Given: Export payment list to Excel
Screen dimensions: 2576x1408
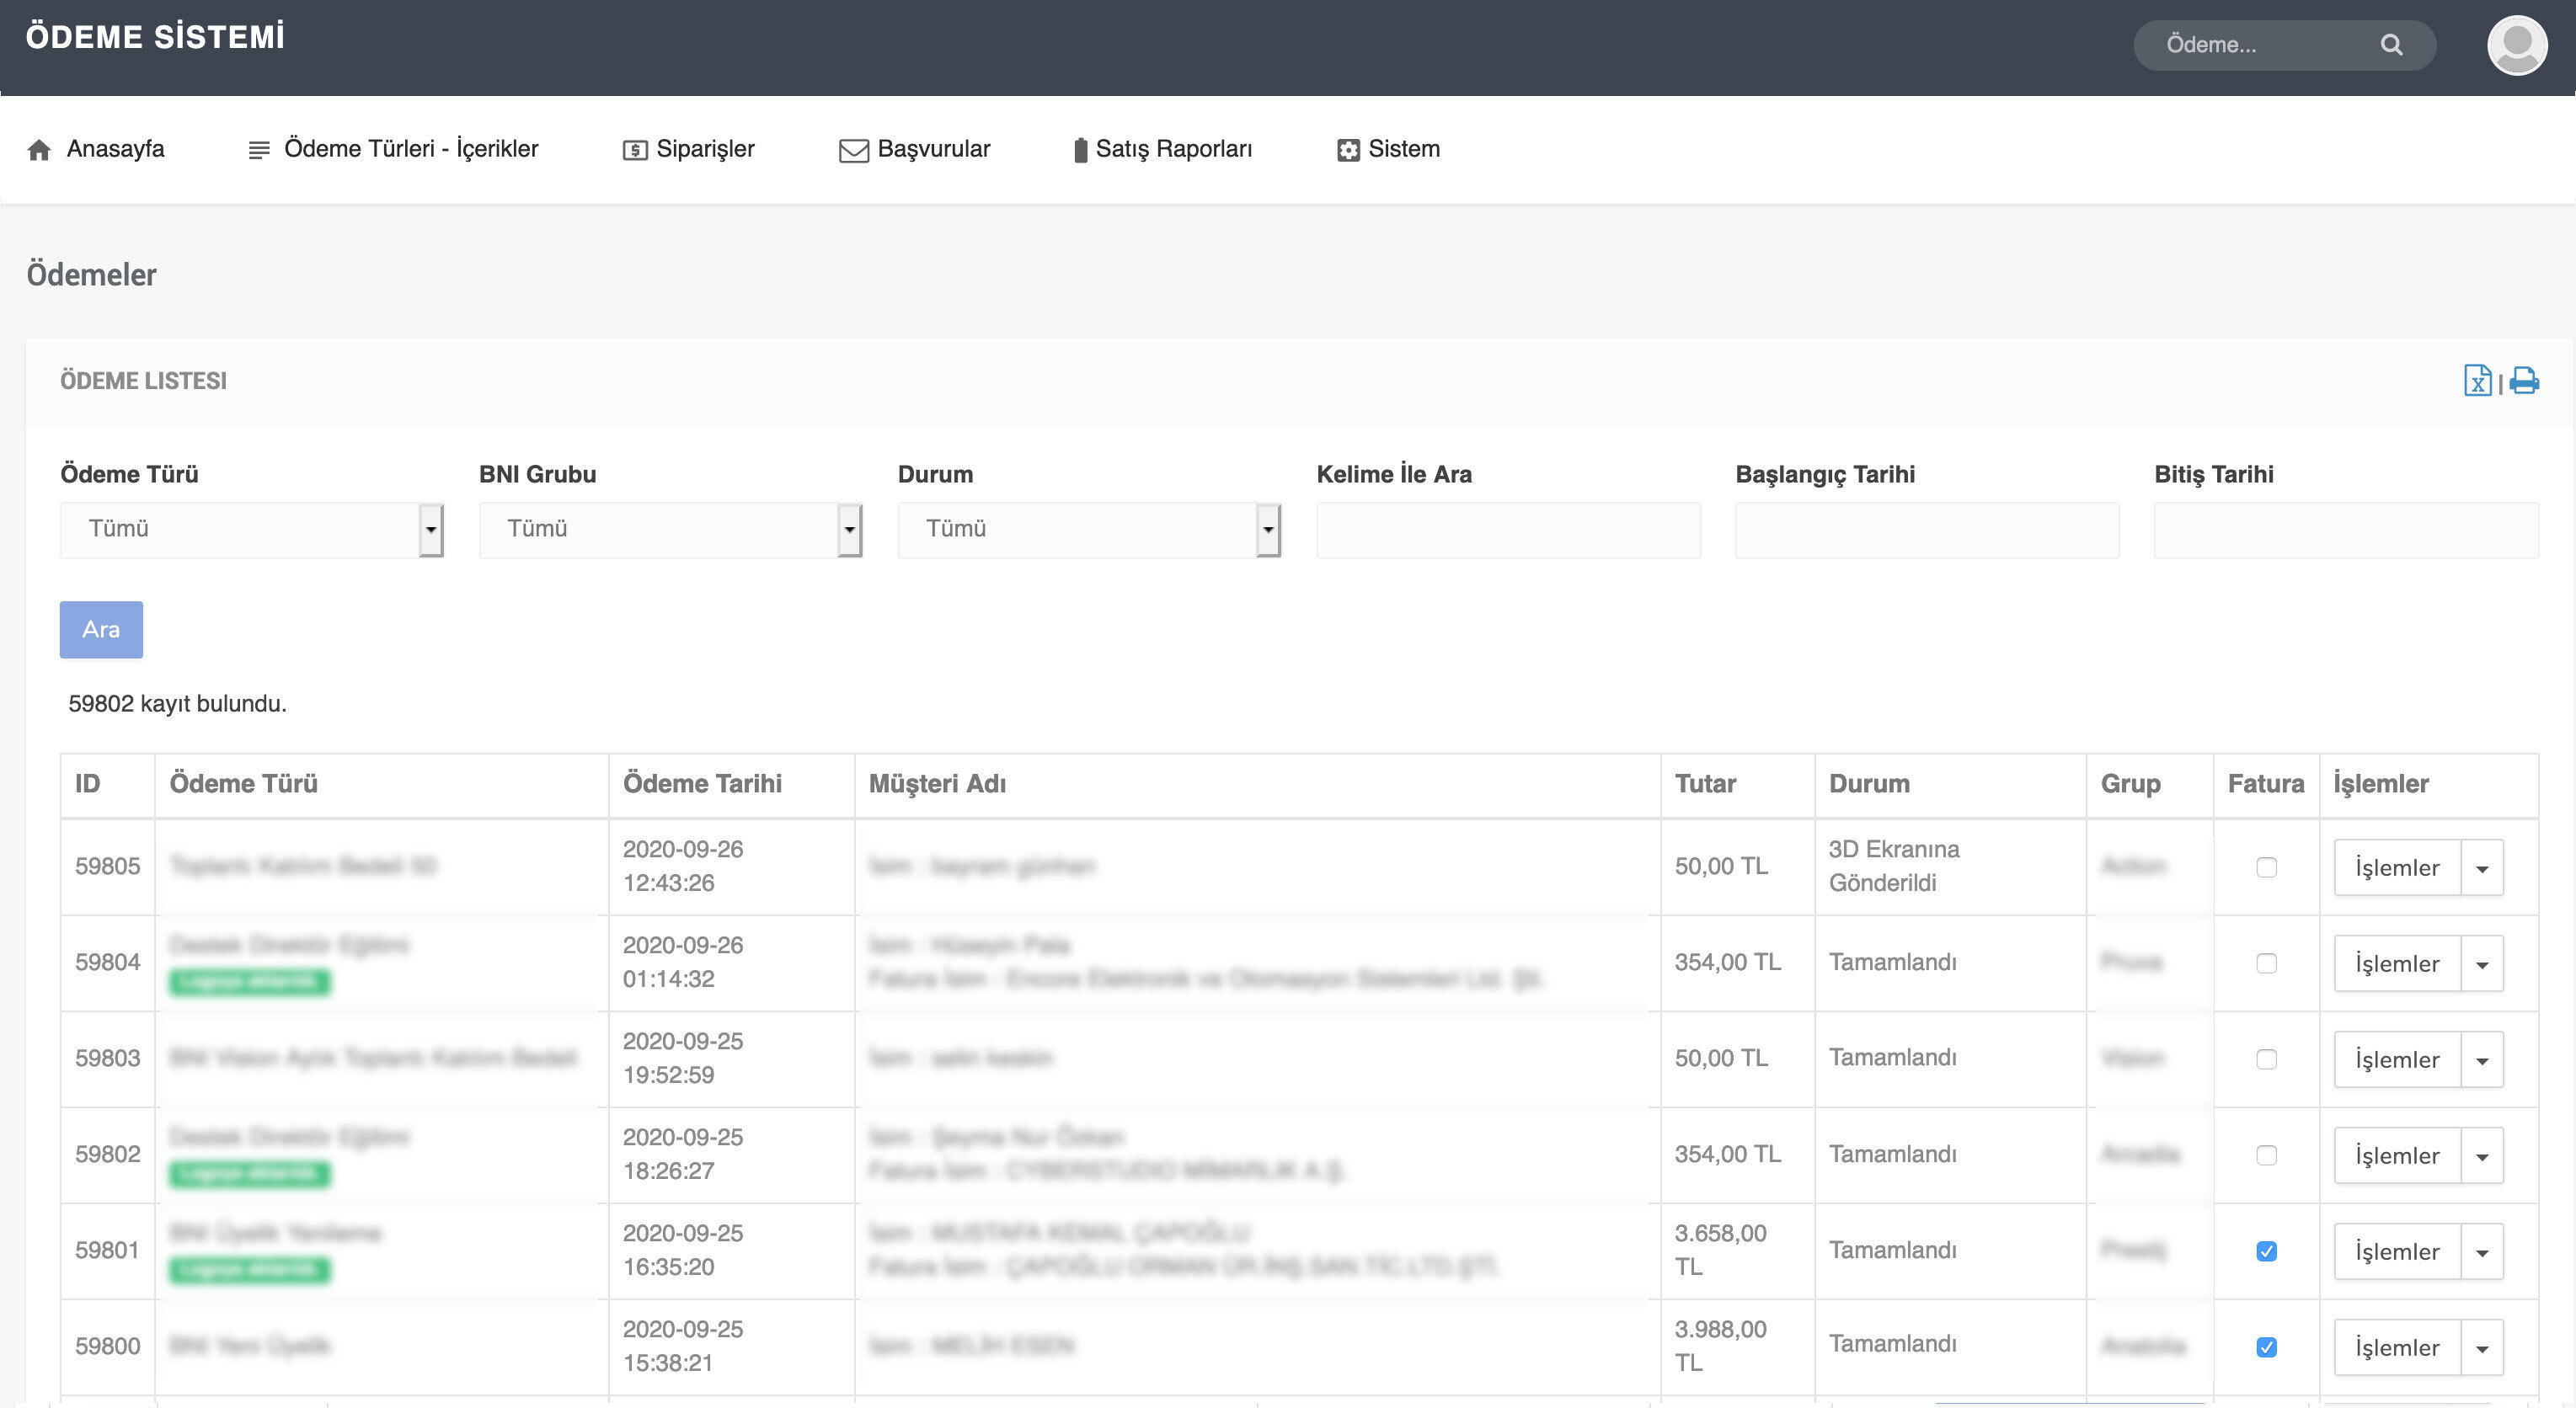Looking at the screenshot, I should click(2477, 380).
